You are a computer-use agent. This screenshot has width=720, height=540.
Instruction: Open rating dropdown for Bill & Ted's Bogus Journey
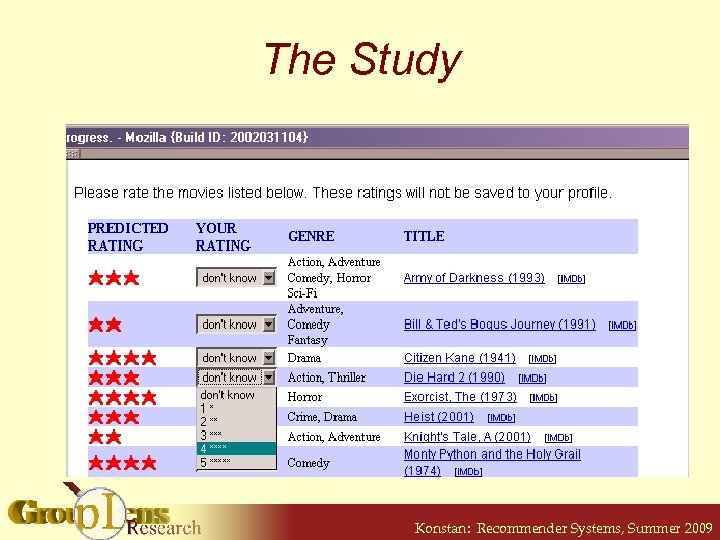coord(236,324)
